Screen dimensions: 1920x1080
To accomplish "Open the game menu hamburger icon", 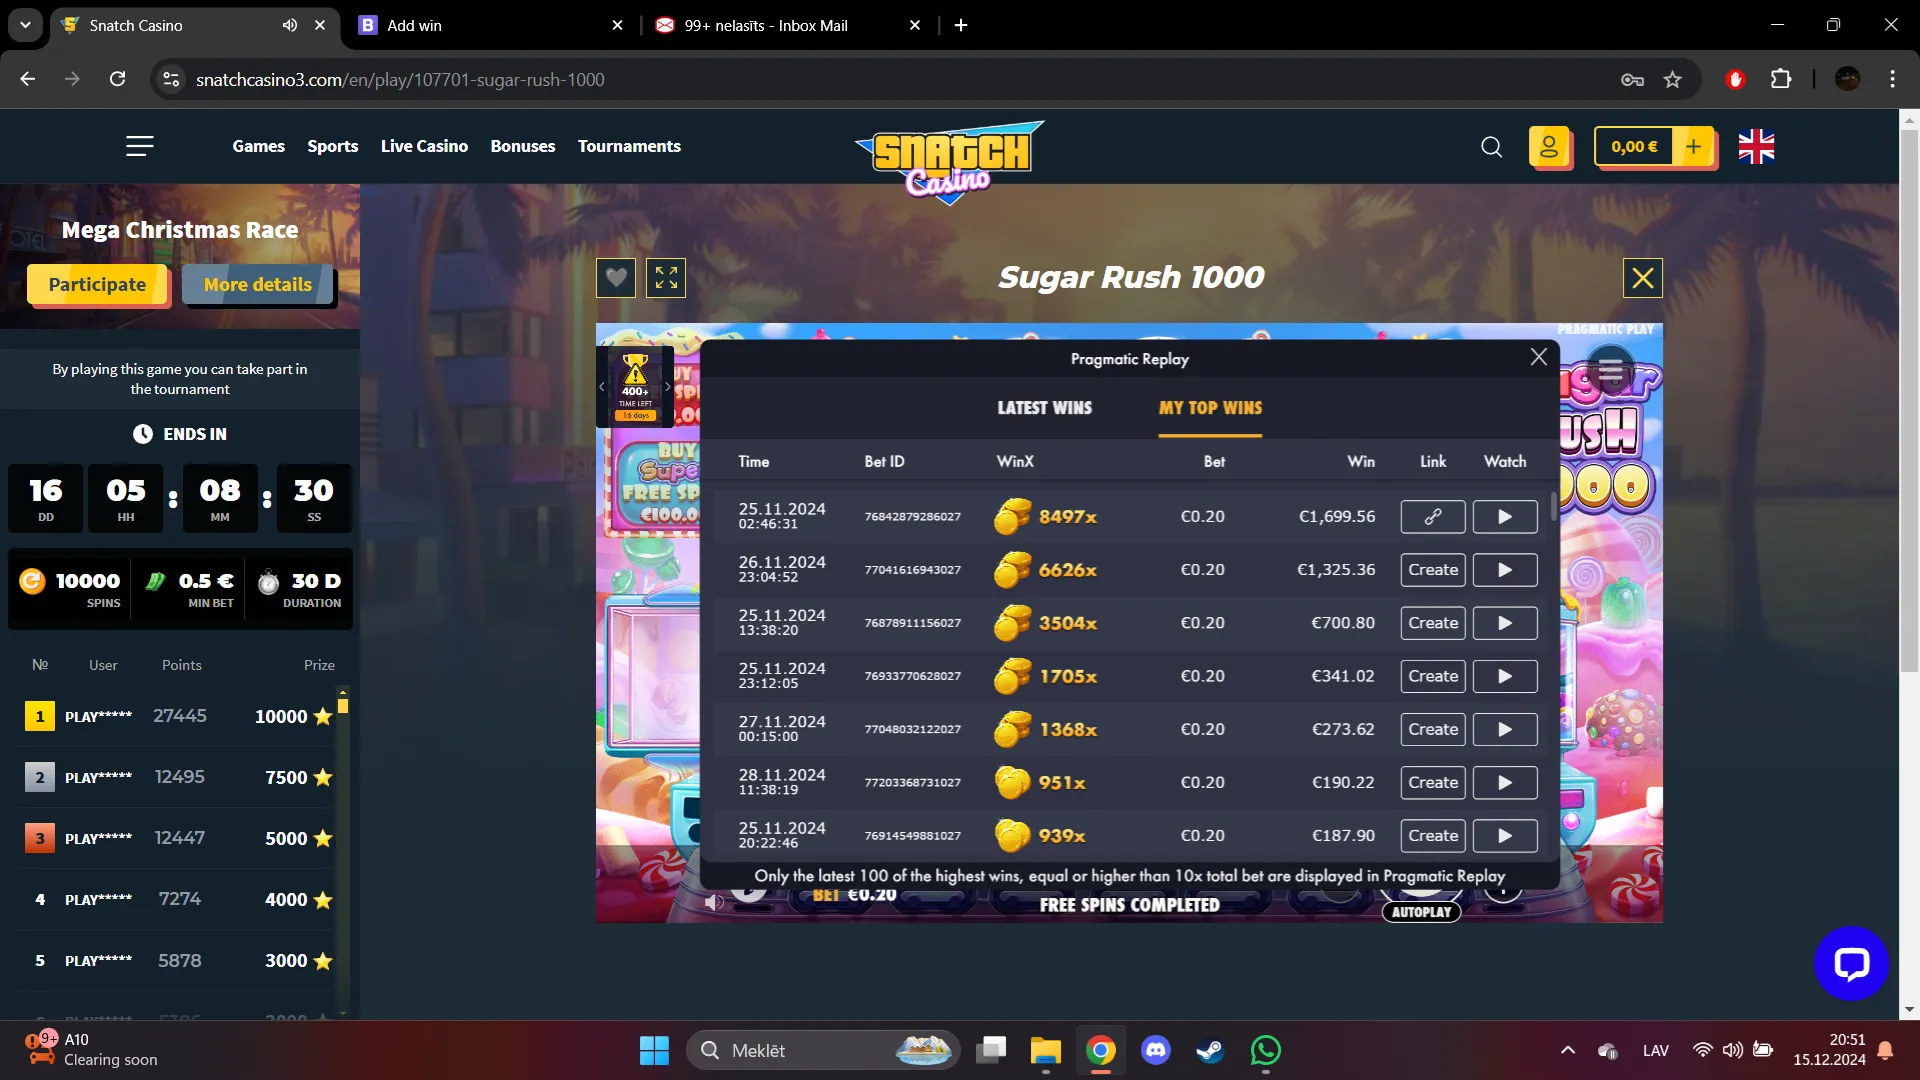I will point(1610,371).
